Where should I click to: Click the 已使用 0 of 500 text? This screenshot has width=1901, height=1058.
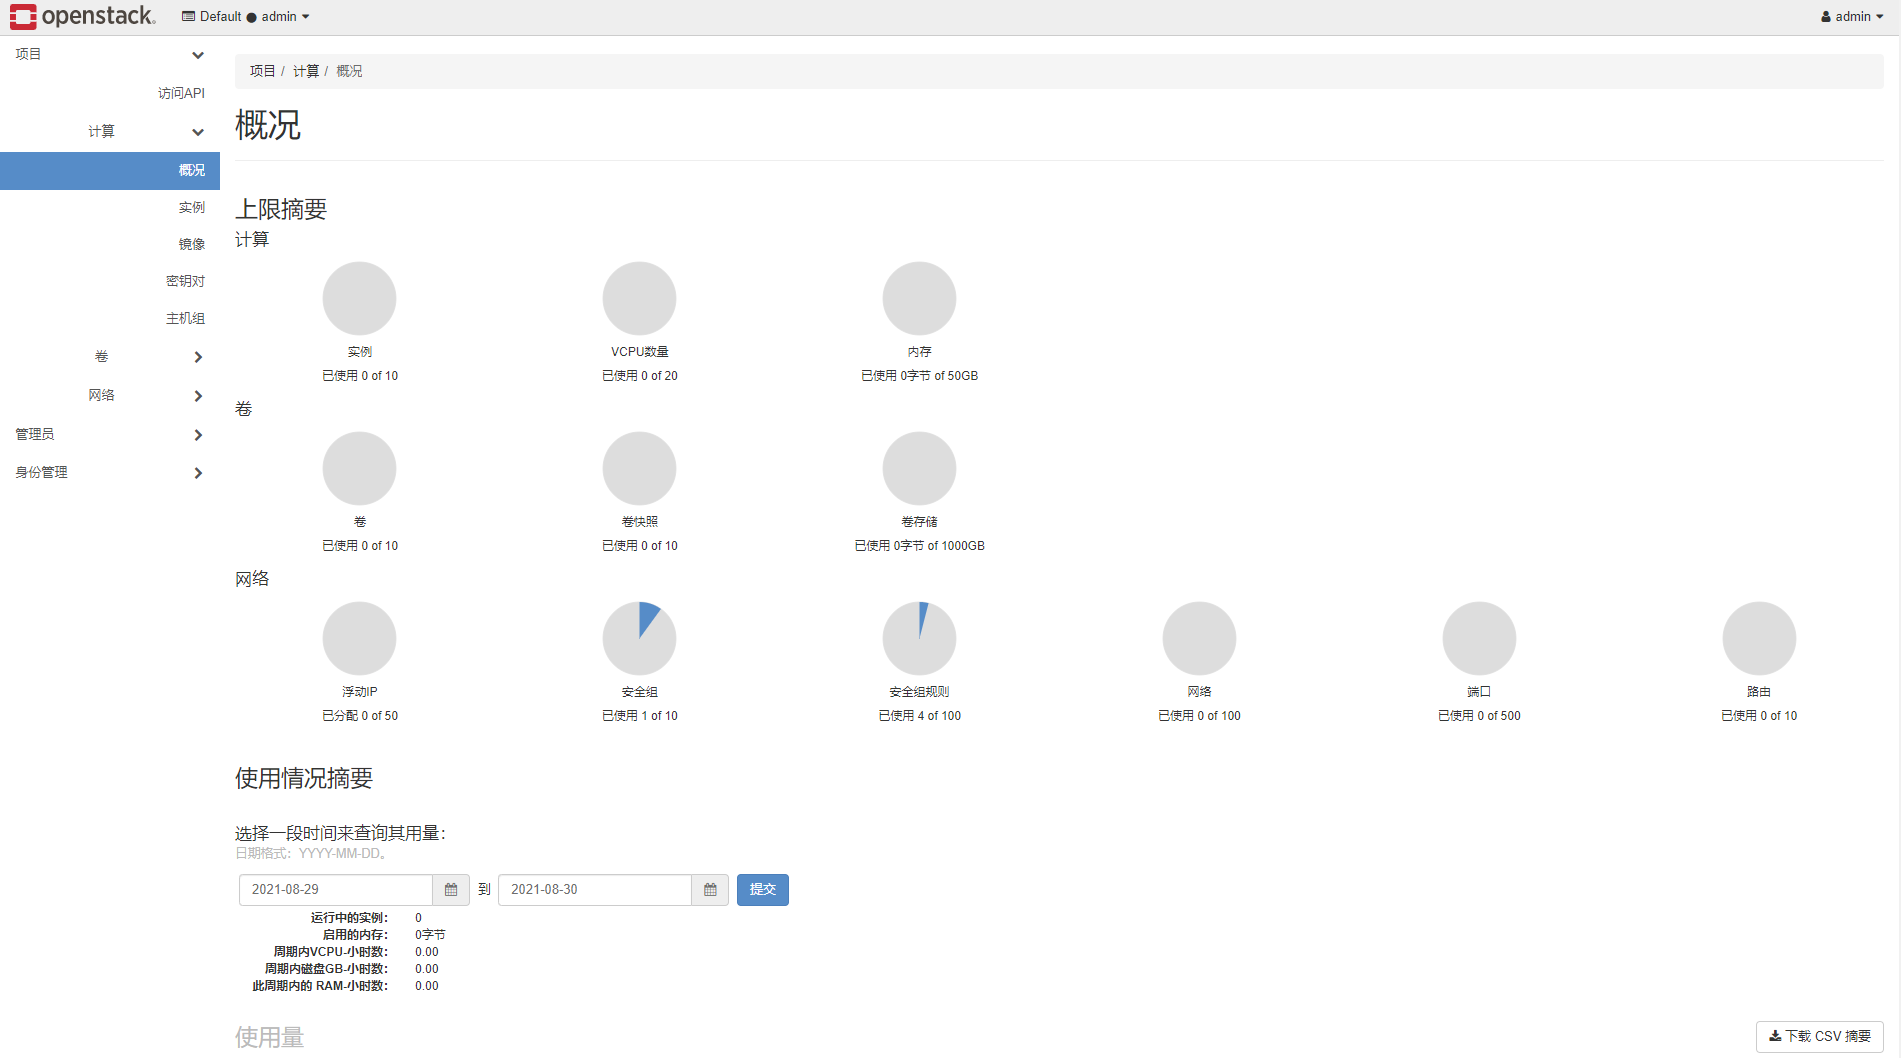pos(1479,716)
